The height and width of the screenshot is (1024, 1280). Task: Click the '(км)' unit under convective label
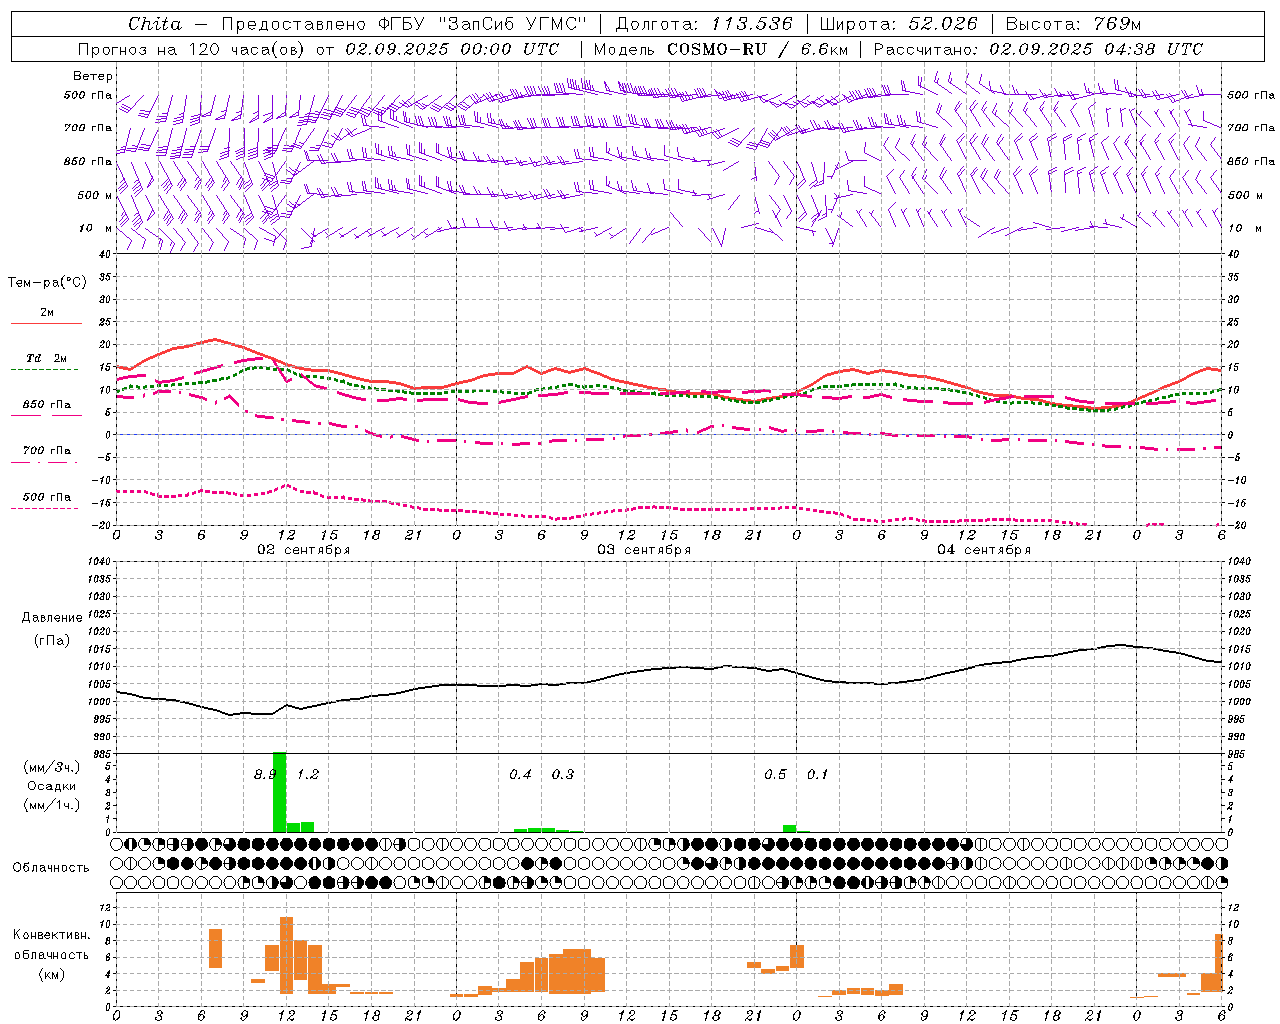pyautogui.click(x=51, y=974)
